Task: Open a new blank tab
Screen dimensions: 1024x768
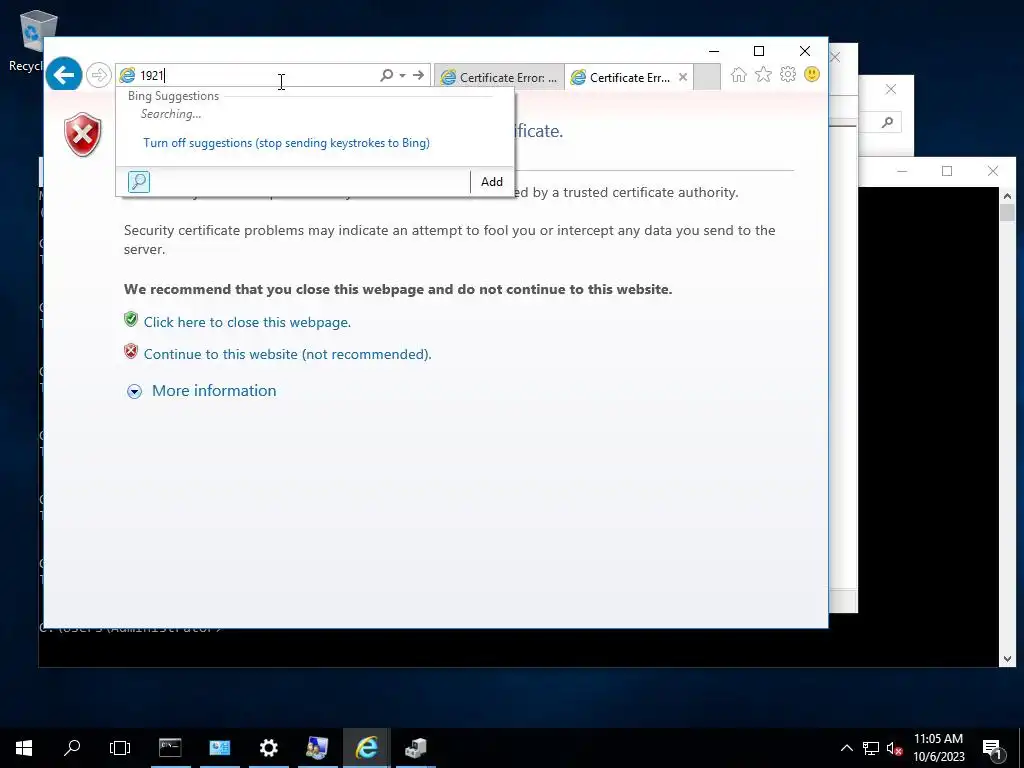Action: tap(707, 77)
